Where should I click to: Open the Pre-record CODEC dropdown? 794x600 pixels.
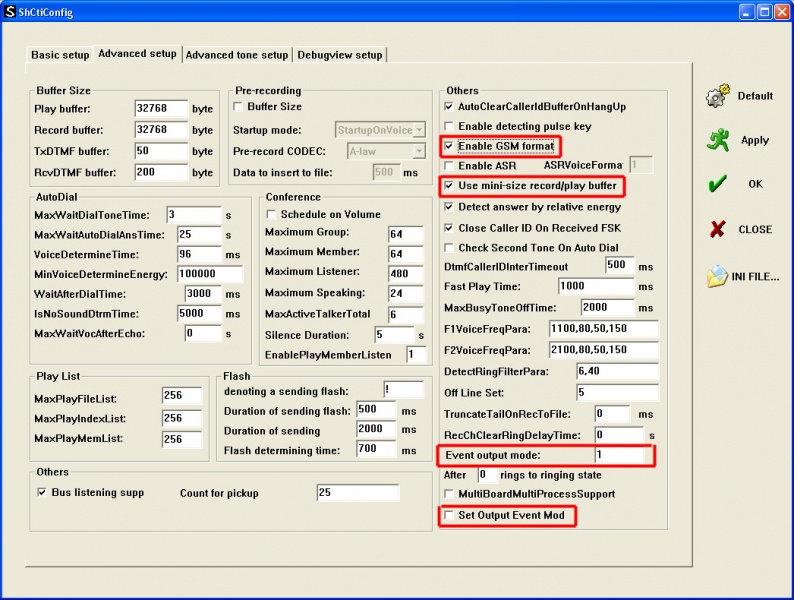pos(419,151)
